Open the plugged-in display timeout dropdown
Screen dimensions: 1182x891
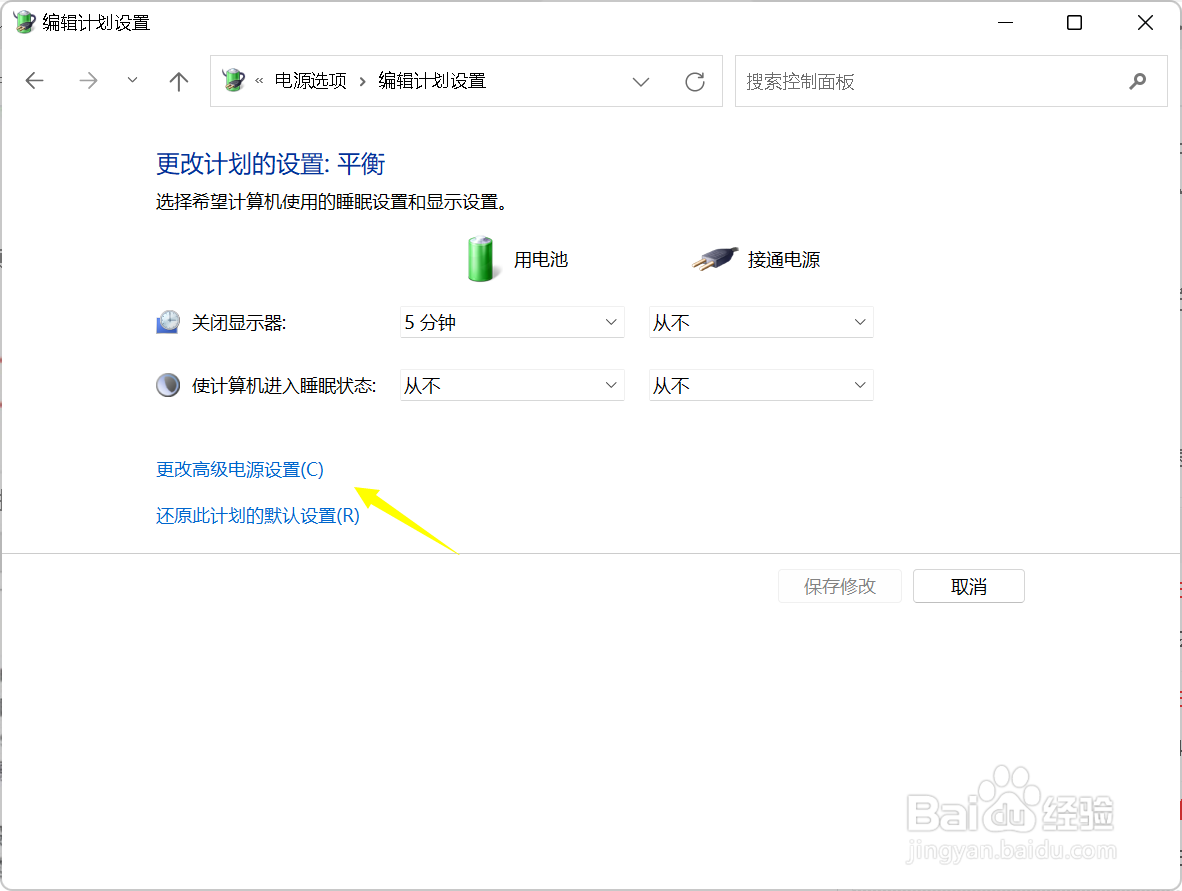(761, 322)
